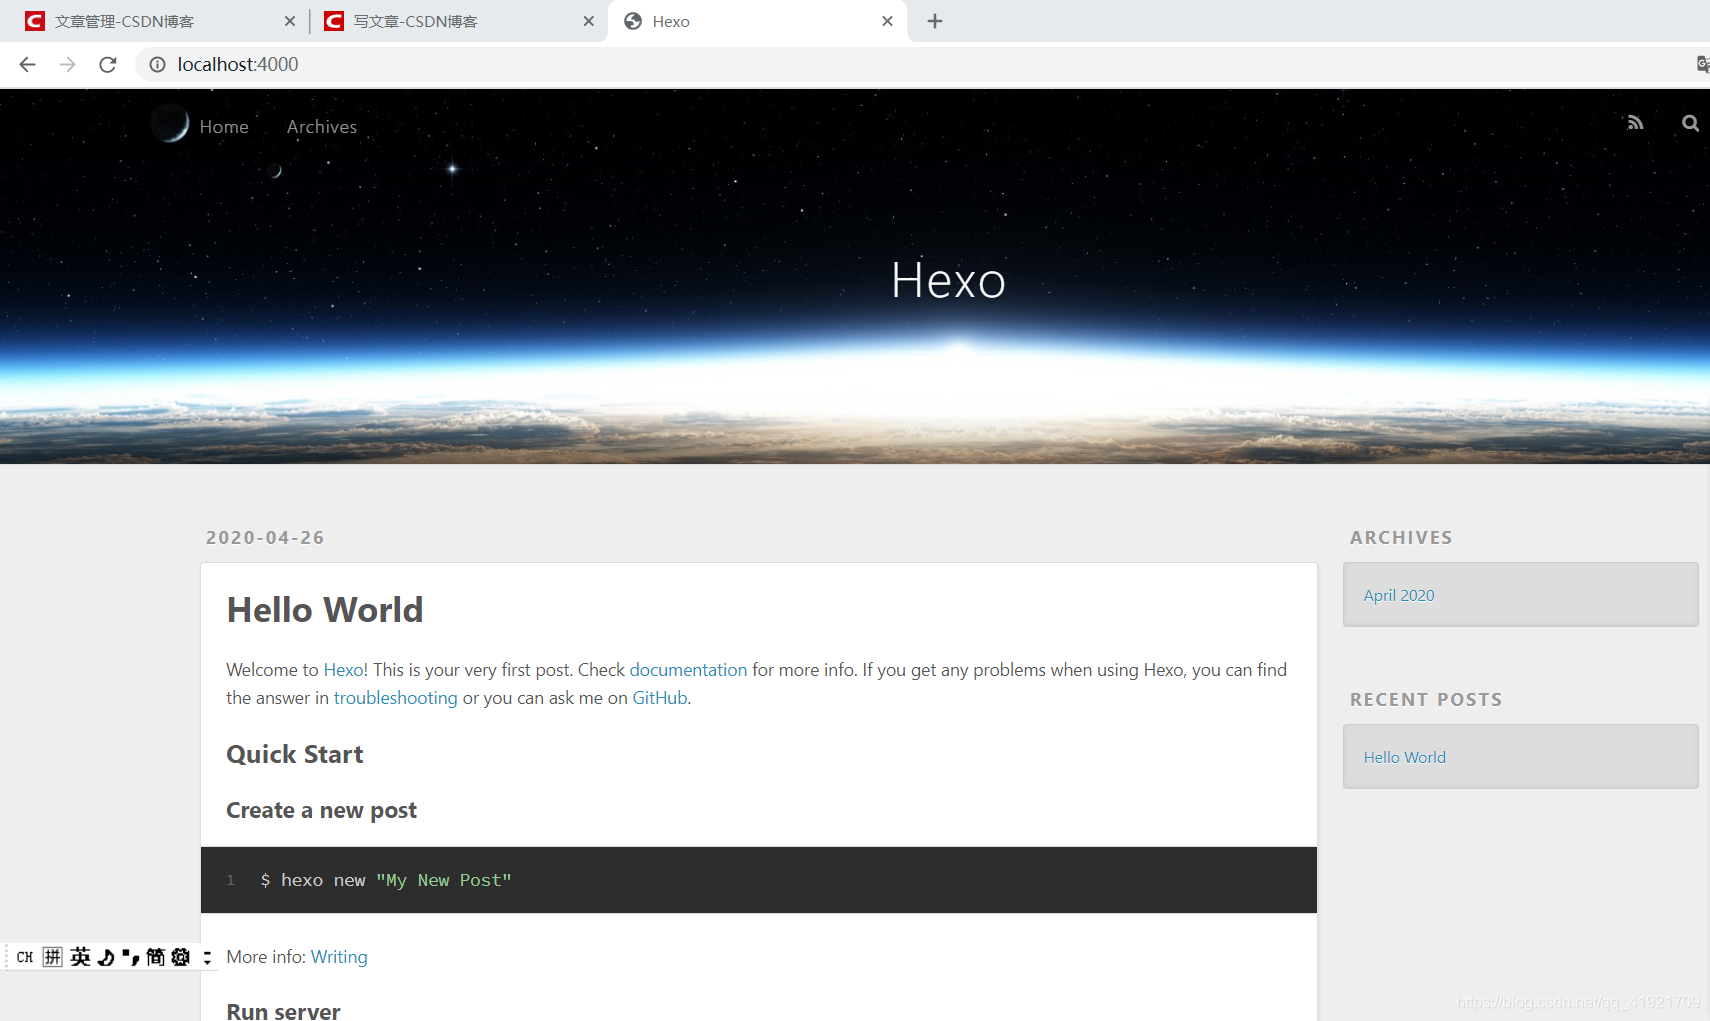Toggle 简 simplified Chinese mode
Image resolution: width=1710 pixels, height=1021 pixels.
tap(155, 957)
